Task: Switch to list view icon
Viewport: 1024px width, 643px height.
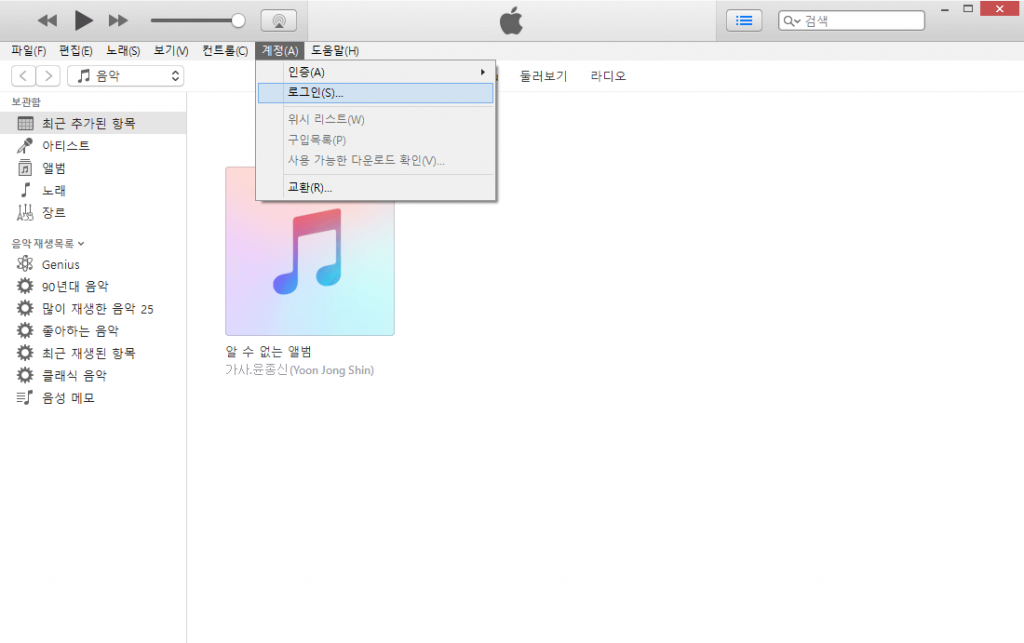Action: pos(744,20)
